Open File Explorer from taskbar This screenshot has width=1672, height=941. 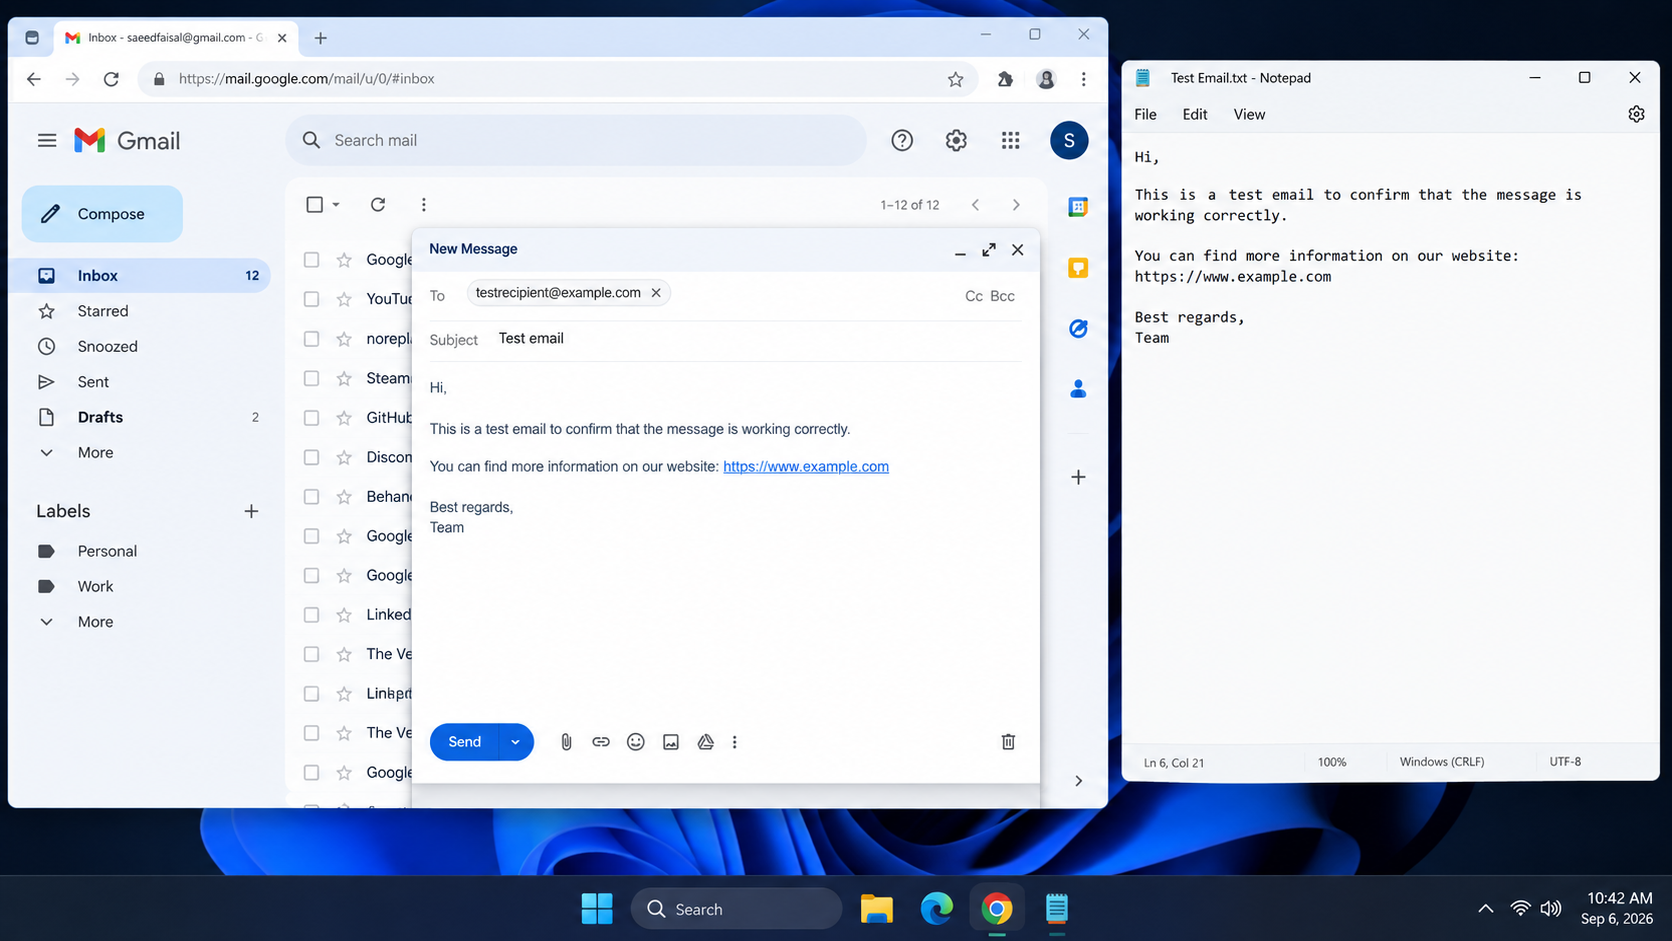pos(877,909)
